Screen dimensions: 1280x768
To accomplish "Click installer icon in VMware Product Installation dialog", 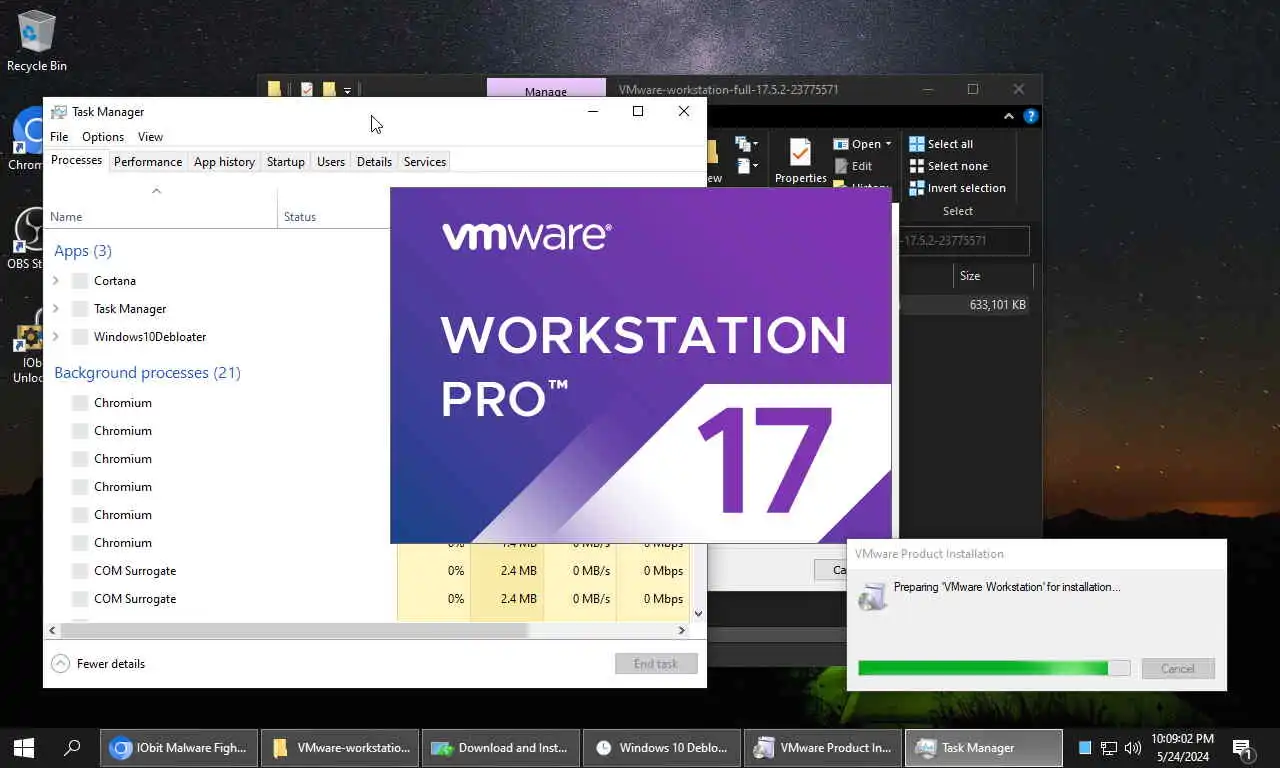I will point(872,596).
